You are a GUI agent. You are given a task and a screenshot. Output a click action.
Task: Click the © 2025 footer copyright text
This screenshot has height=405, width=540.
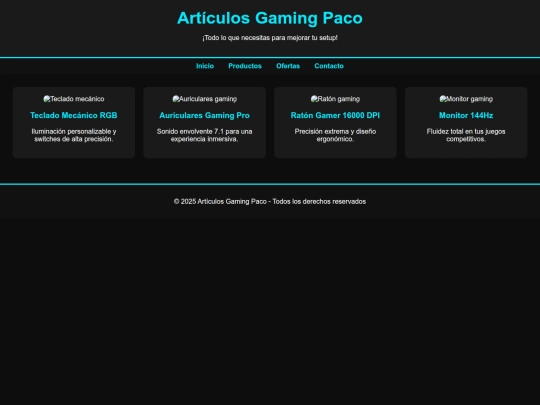click(x=270, y=201)
